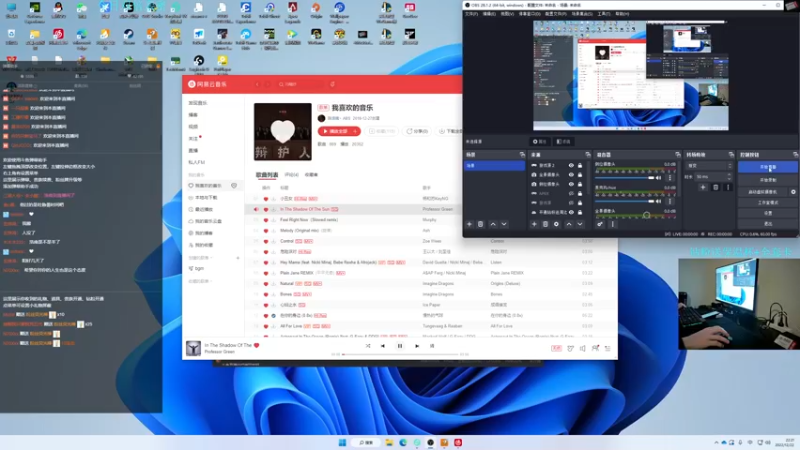The height and width of the screenshot is (450, 800).
Task: Click volume slider of top OBS mixer channel
Action: (x=624, y=178)
